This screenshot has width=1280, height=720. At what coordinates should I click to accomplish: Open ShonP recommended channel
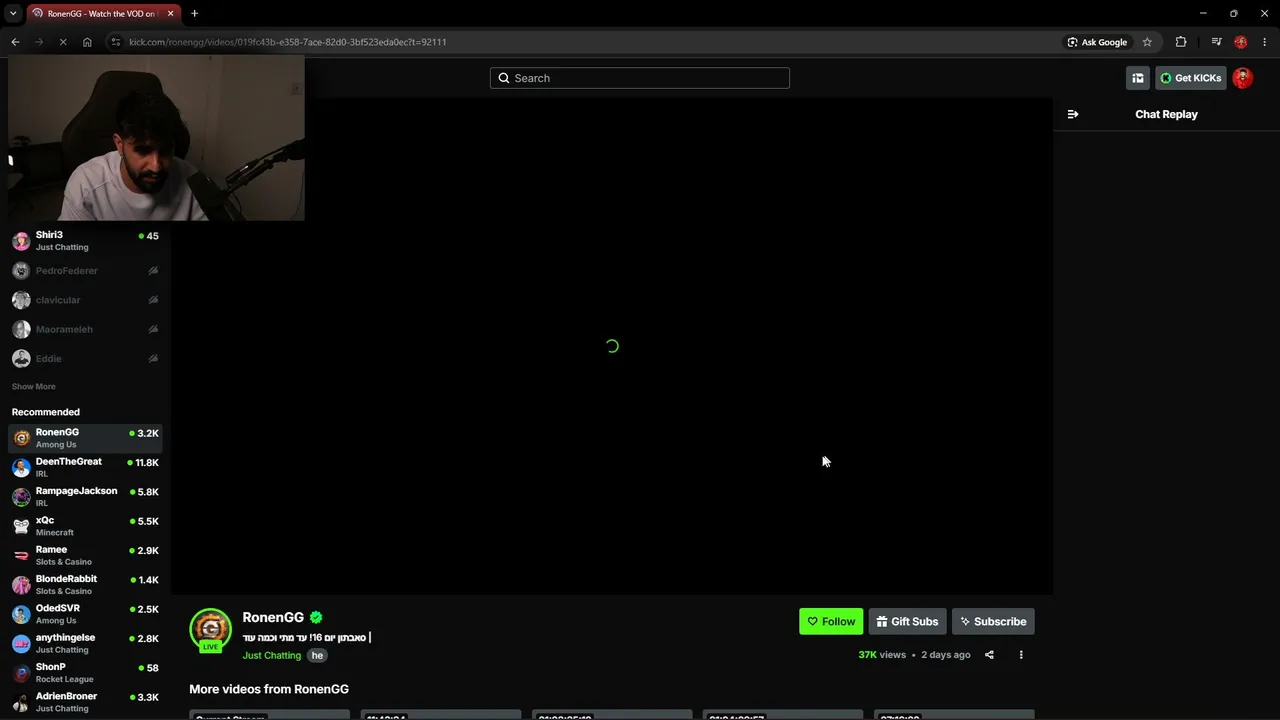click(85, 672)
